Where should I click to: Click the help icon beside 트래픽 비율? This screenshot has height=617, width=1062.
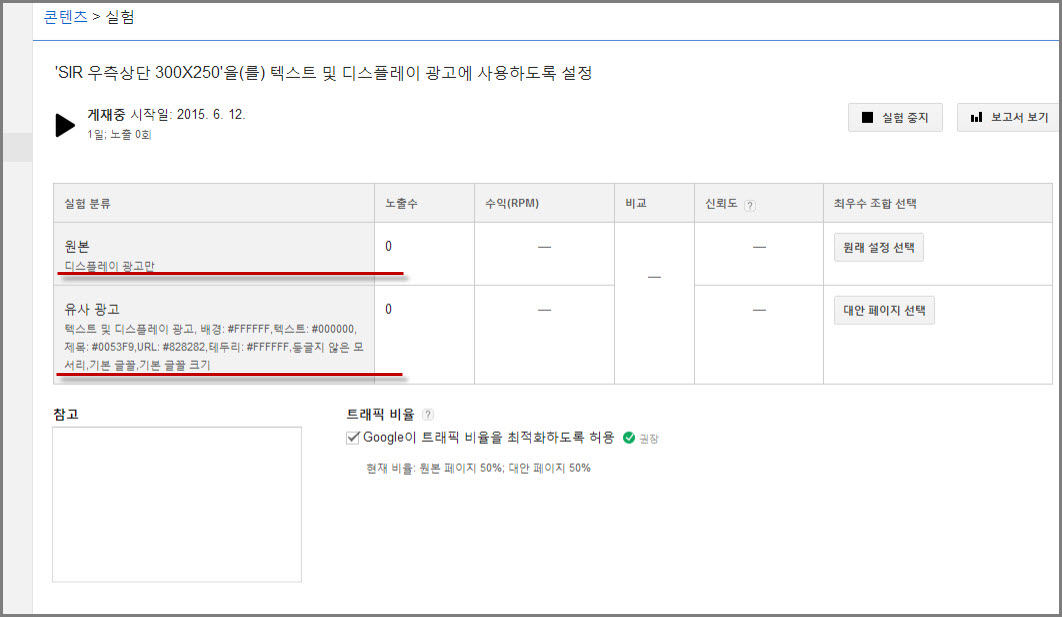click(428, 414)
